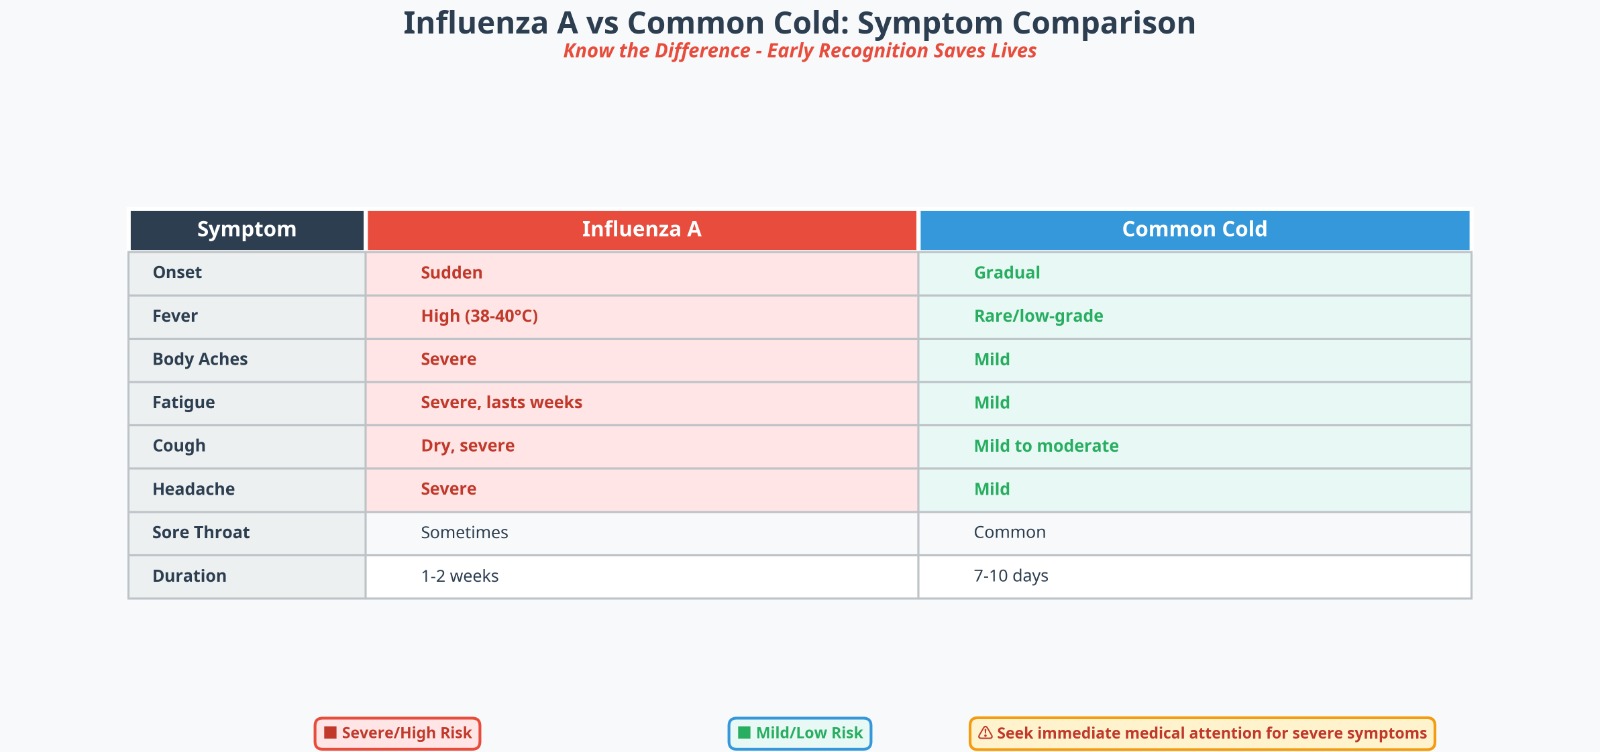Click the warning triangle icon in the alert
The width and height of the screenshot is (1600, 752).
pyautogui.click(x=985, y=733)
